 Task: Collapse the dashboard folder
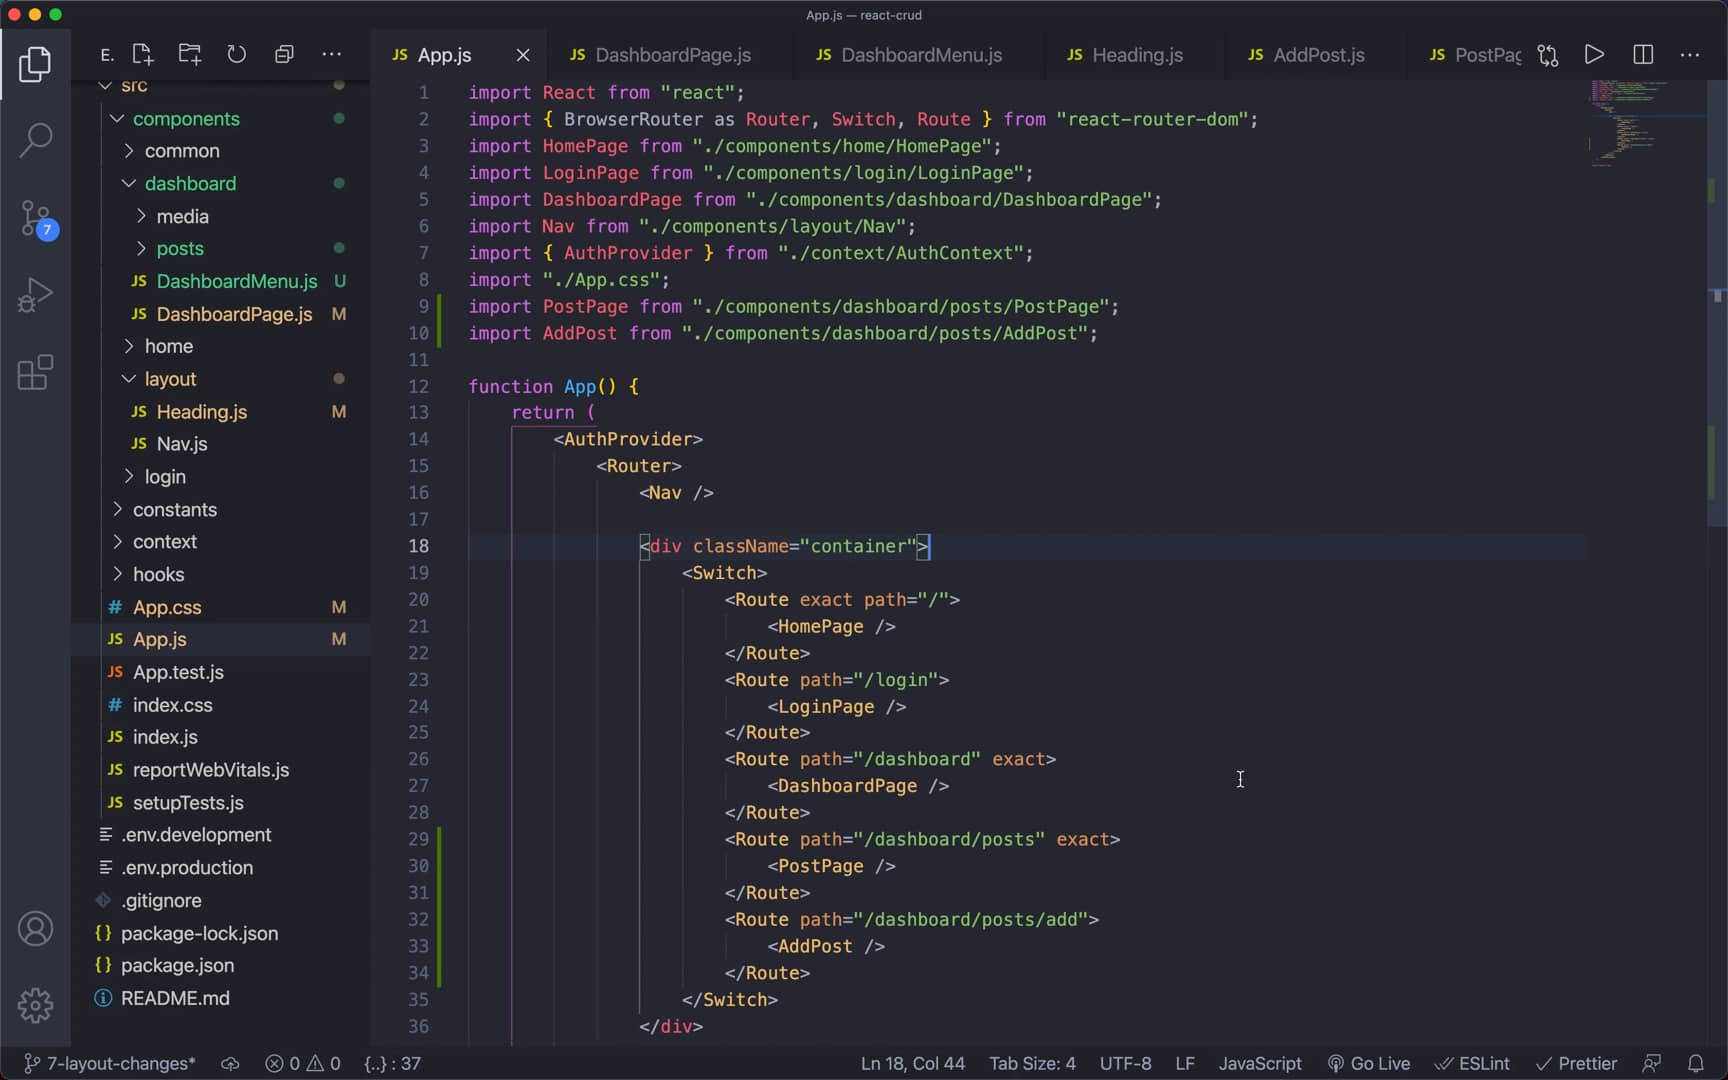pos(191,184)
